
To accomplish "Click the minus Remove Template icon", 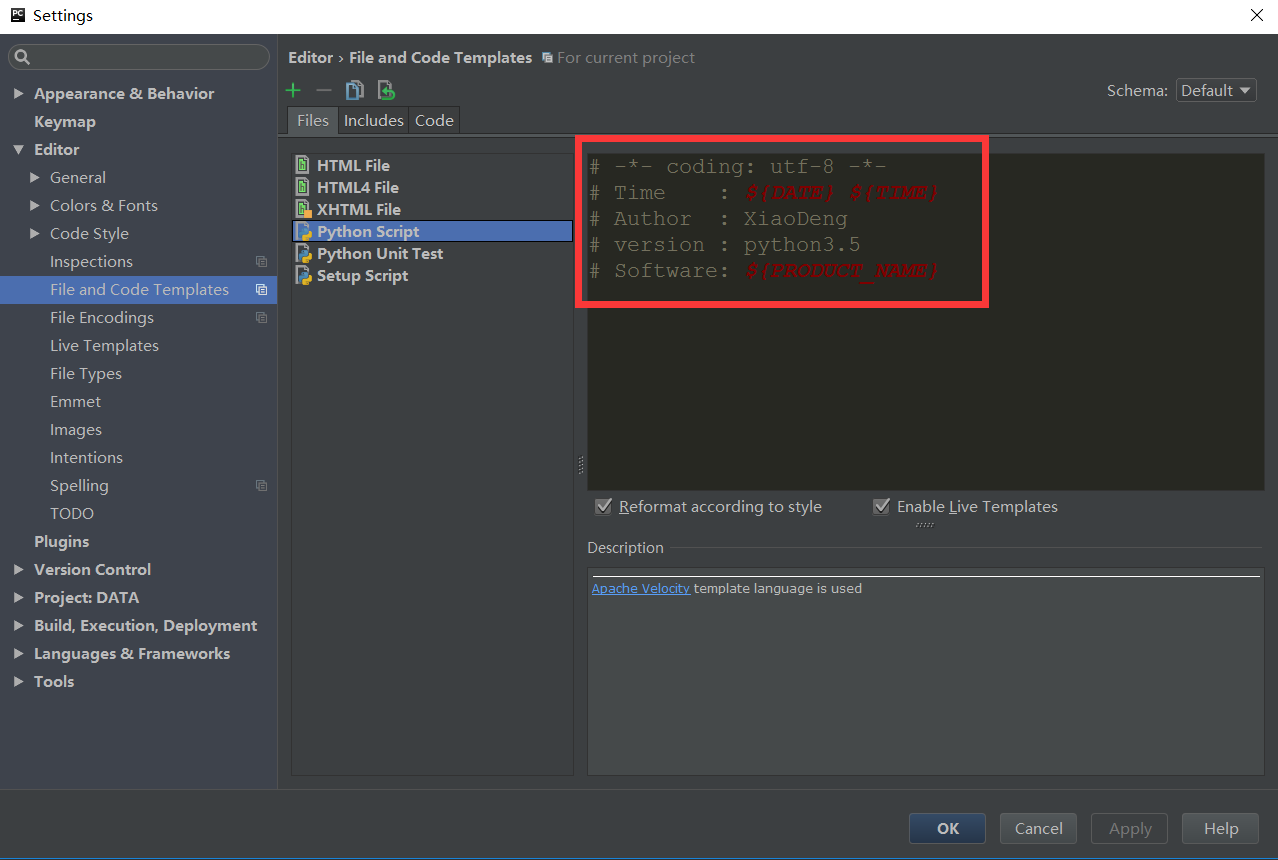I will click(x=323, y=90).
